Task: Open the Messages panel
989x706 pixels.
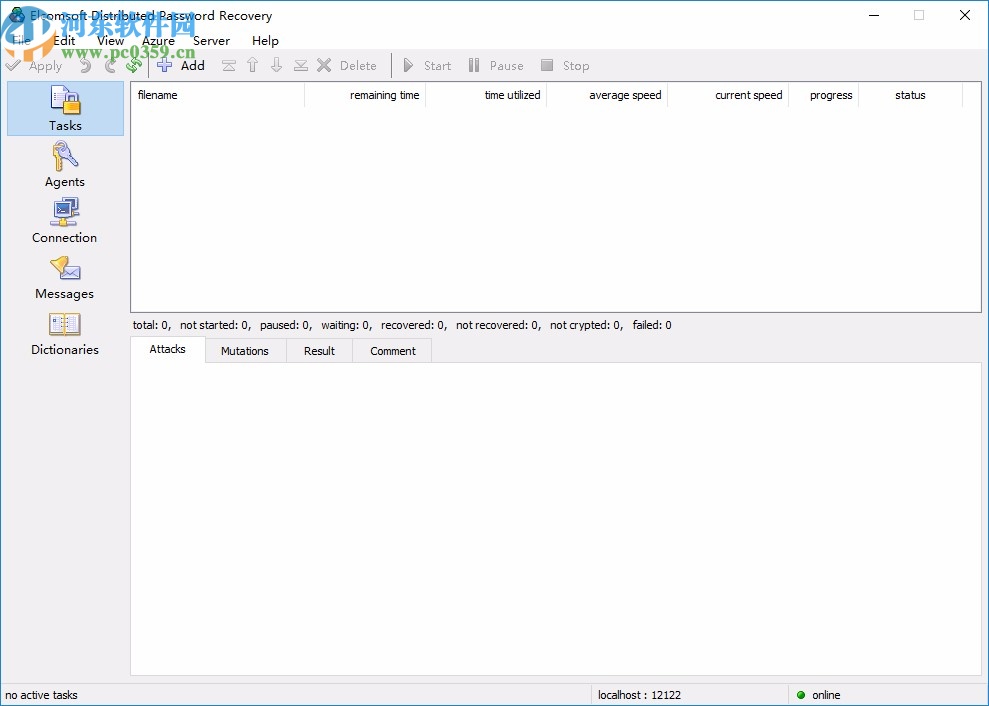Action: point(64,274)
